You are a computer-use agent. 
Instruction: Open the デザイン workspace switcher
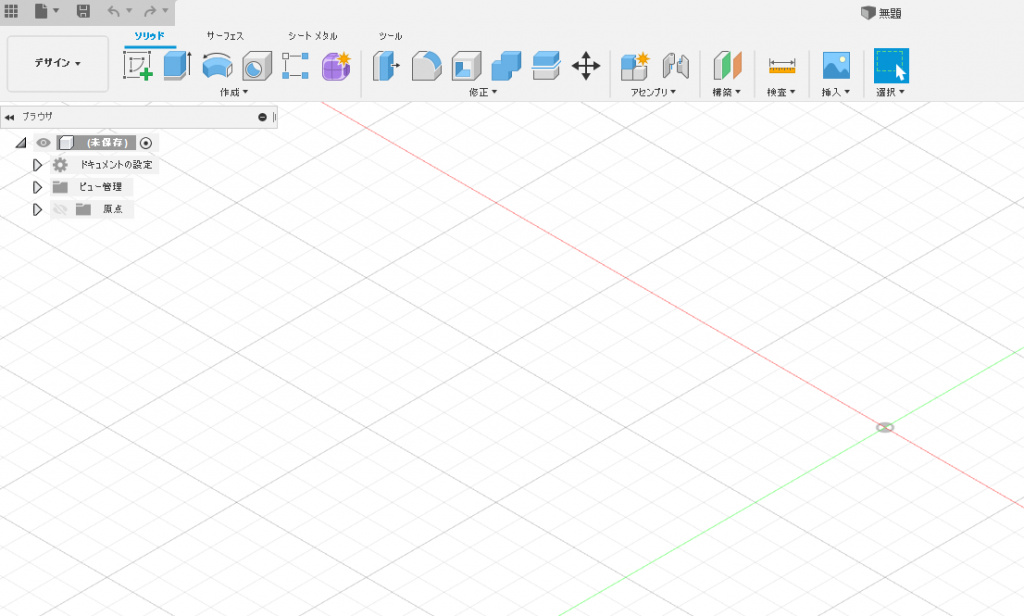pyautogui.click(x=57, y=63)
